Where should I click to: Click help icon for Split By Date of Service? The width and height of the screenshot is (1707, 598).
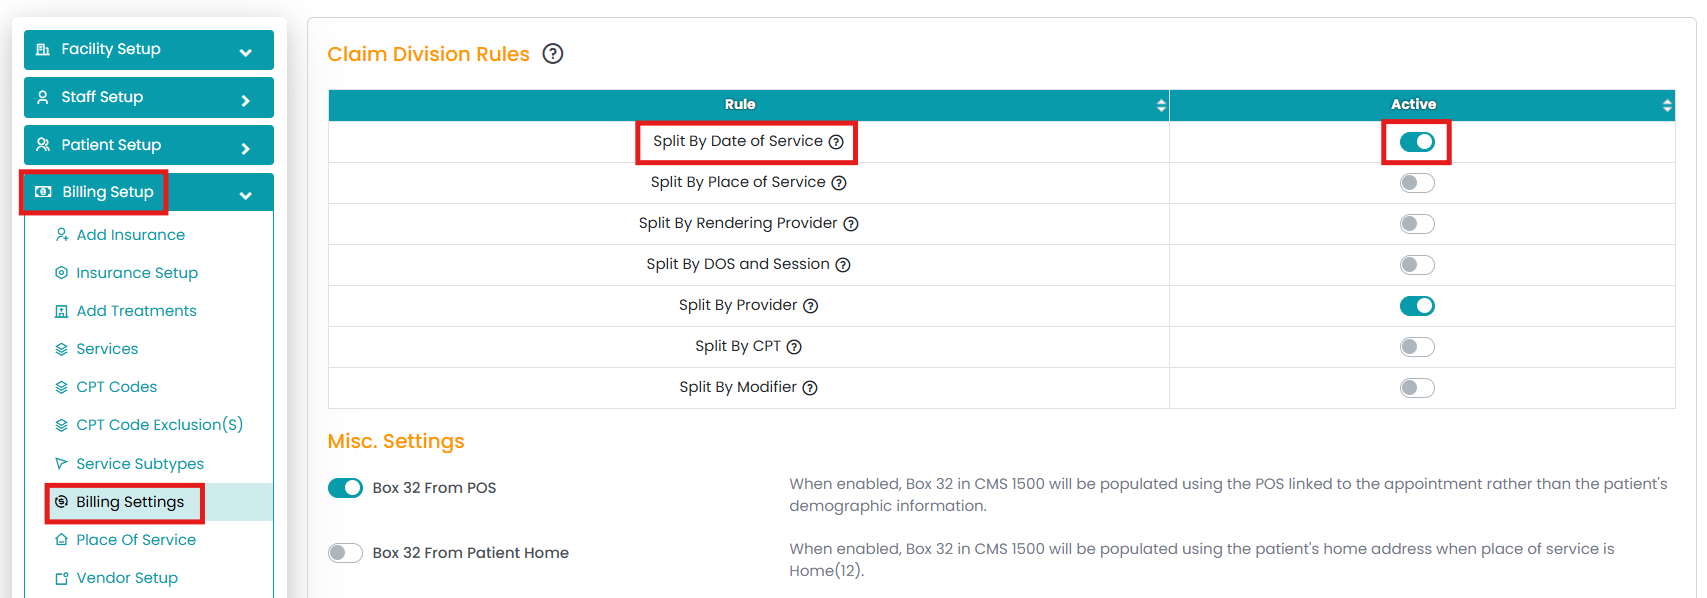(836, 142)
